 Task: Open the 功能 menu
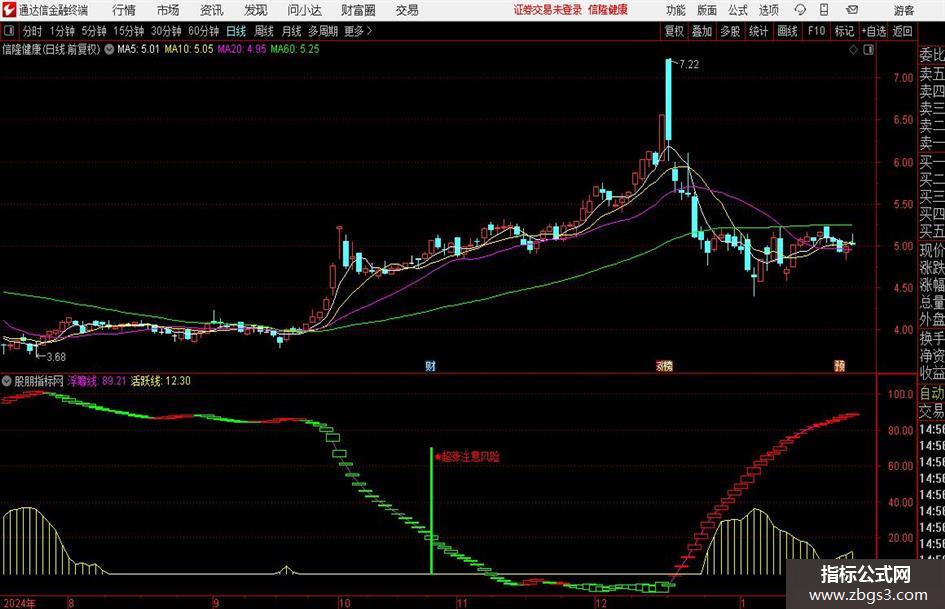[676, 10]
